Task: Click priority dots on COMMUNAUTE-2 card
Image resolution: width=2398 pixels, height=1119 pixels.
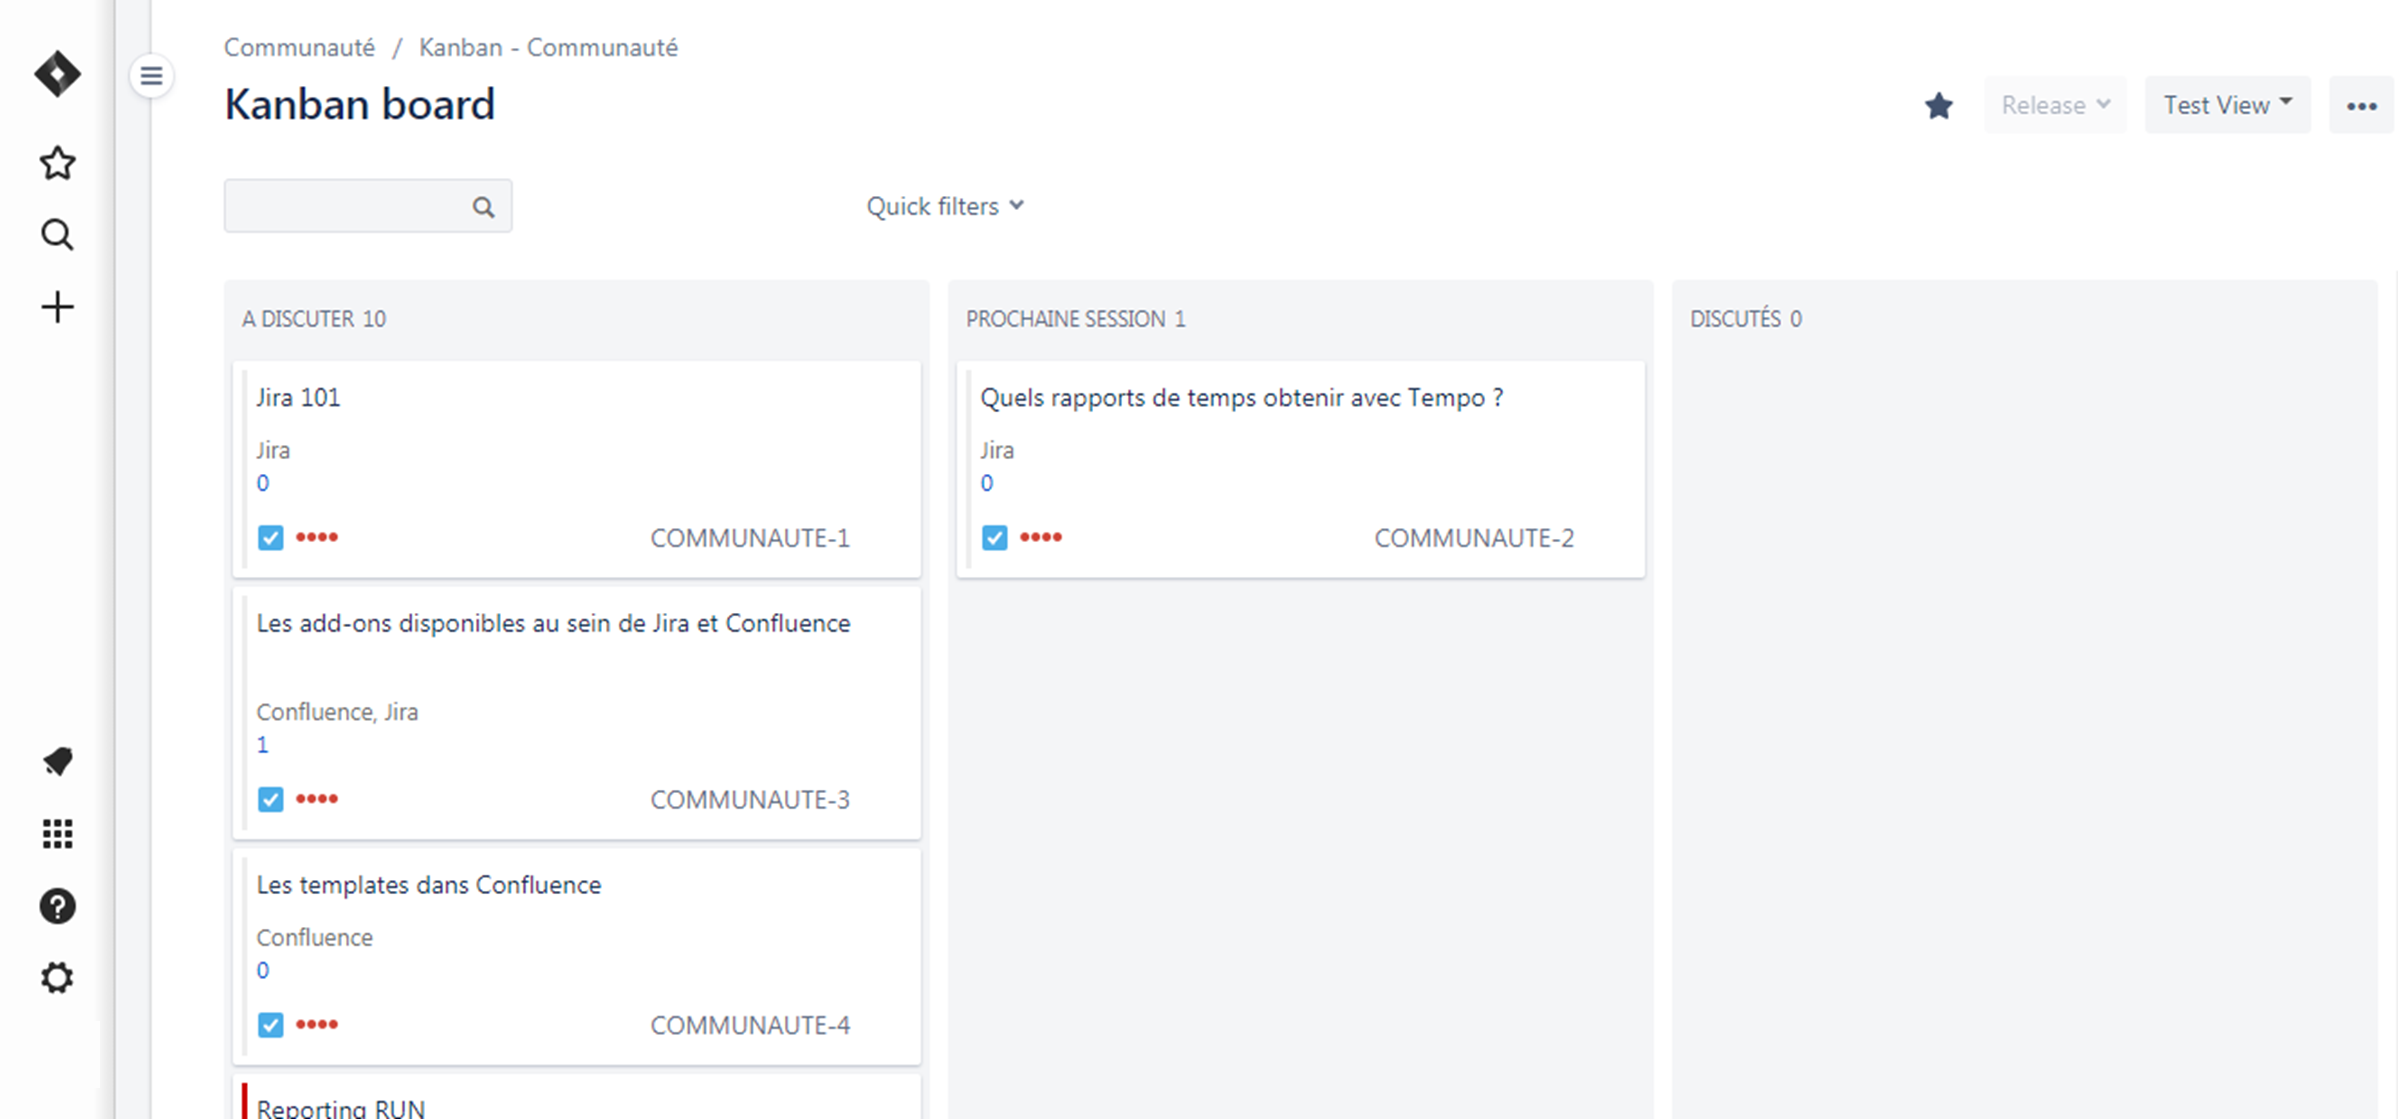Action: 1041,537
